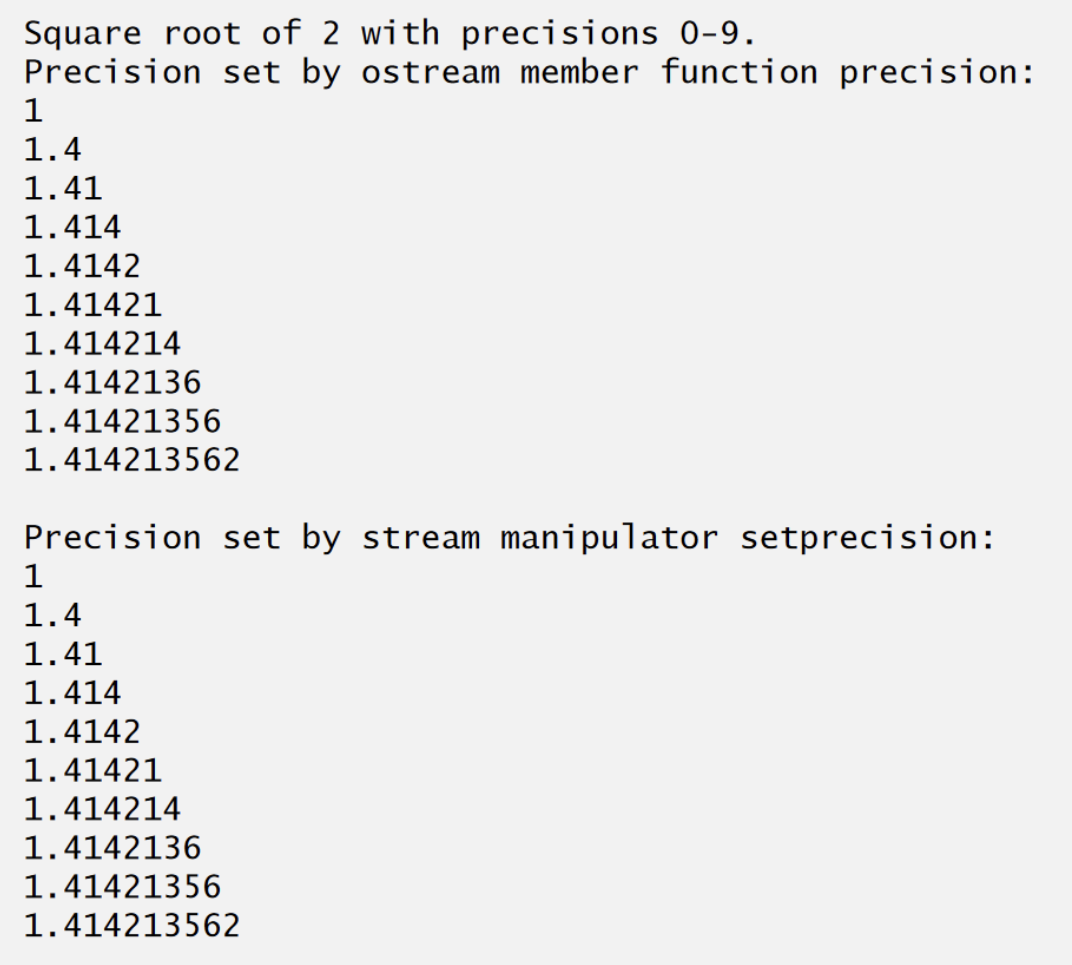1072x965 pixels.
Task: Click value 1.414213562 under the setprecision heading
Action: pyautogui.click(x=132, y=925)
